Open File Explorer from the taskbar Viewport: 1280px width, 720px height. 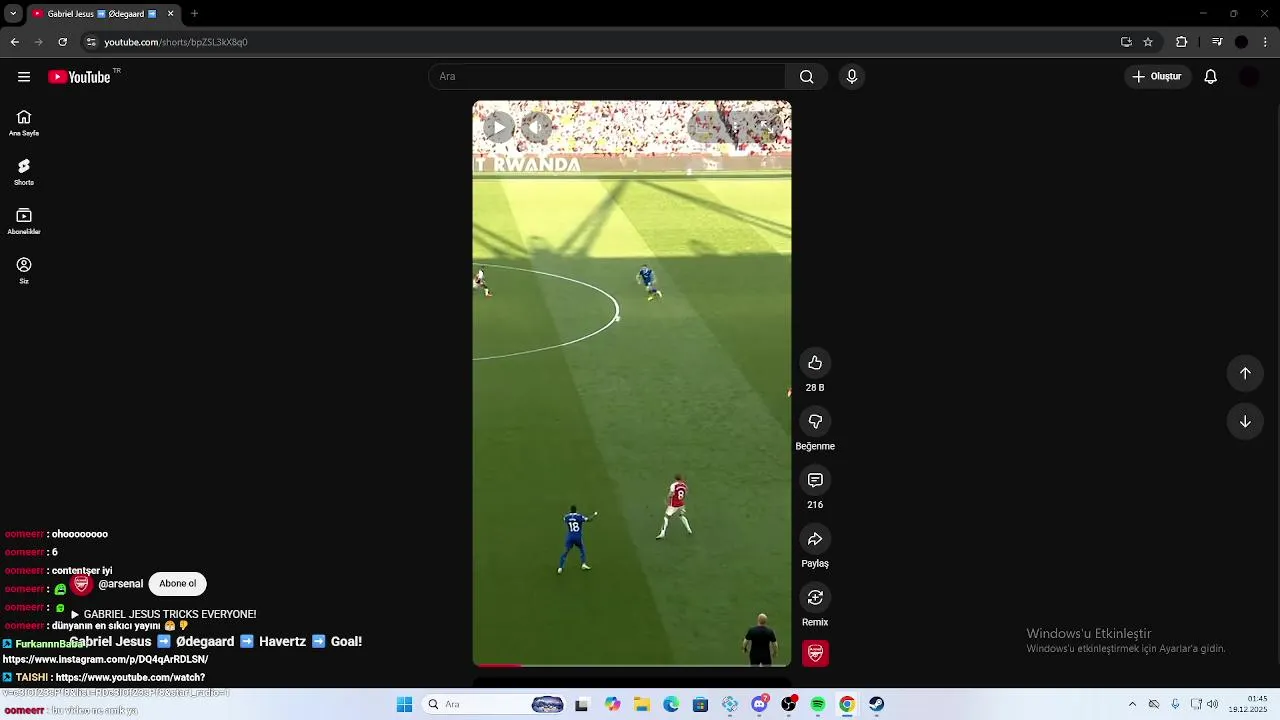click(641, 704)
